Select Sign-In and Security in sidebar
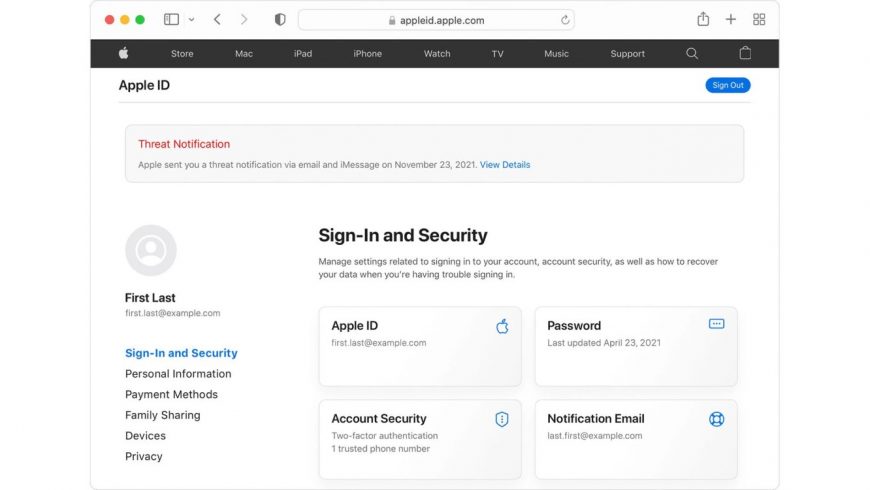This screenshot has width=870, height=490. point(181,353)
